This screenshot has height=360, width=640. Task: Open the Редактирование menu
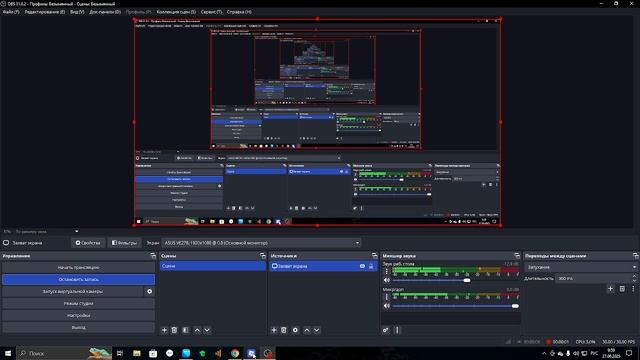44,12
